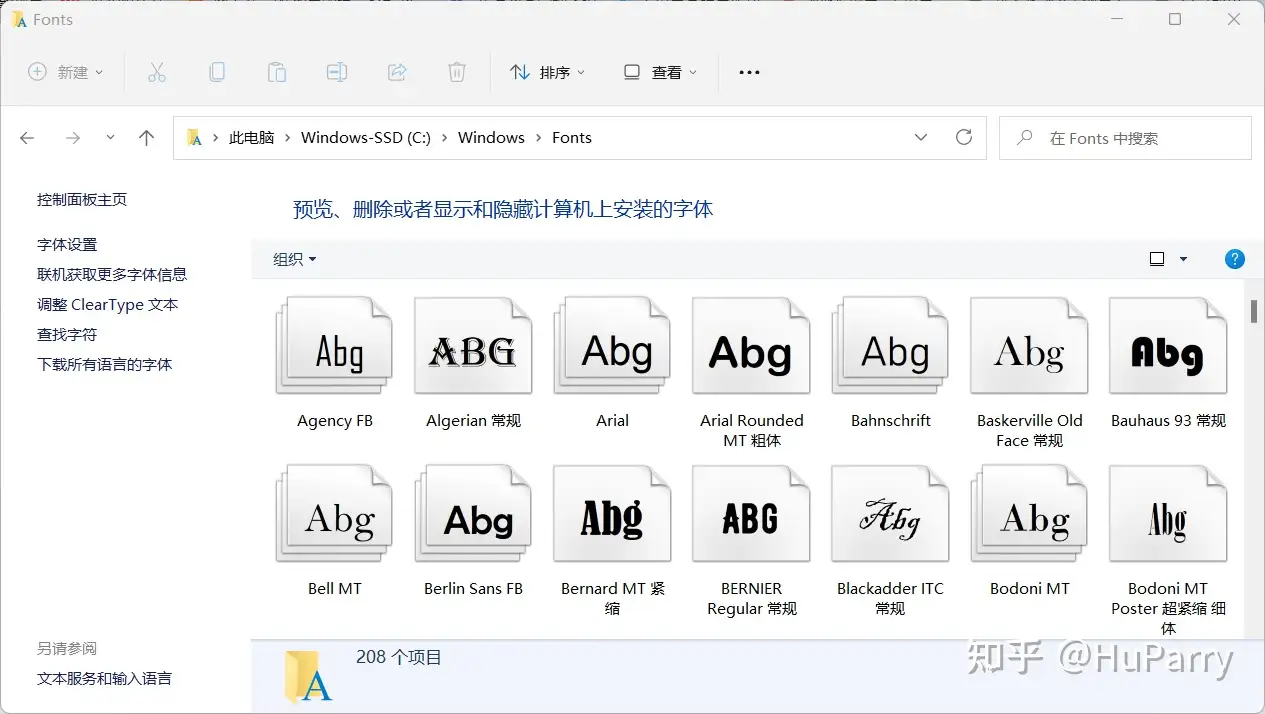Select Windows in the breadcrumb path

coord(491,138)
